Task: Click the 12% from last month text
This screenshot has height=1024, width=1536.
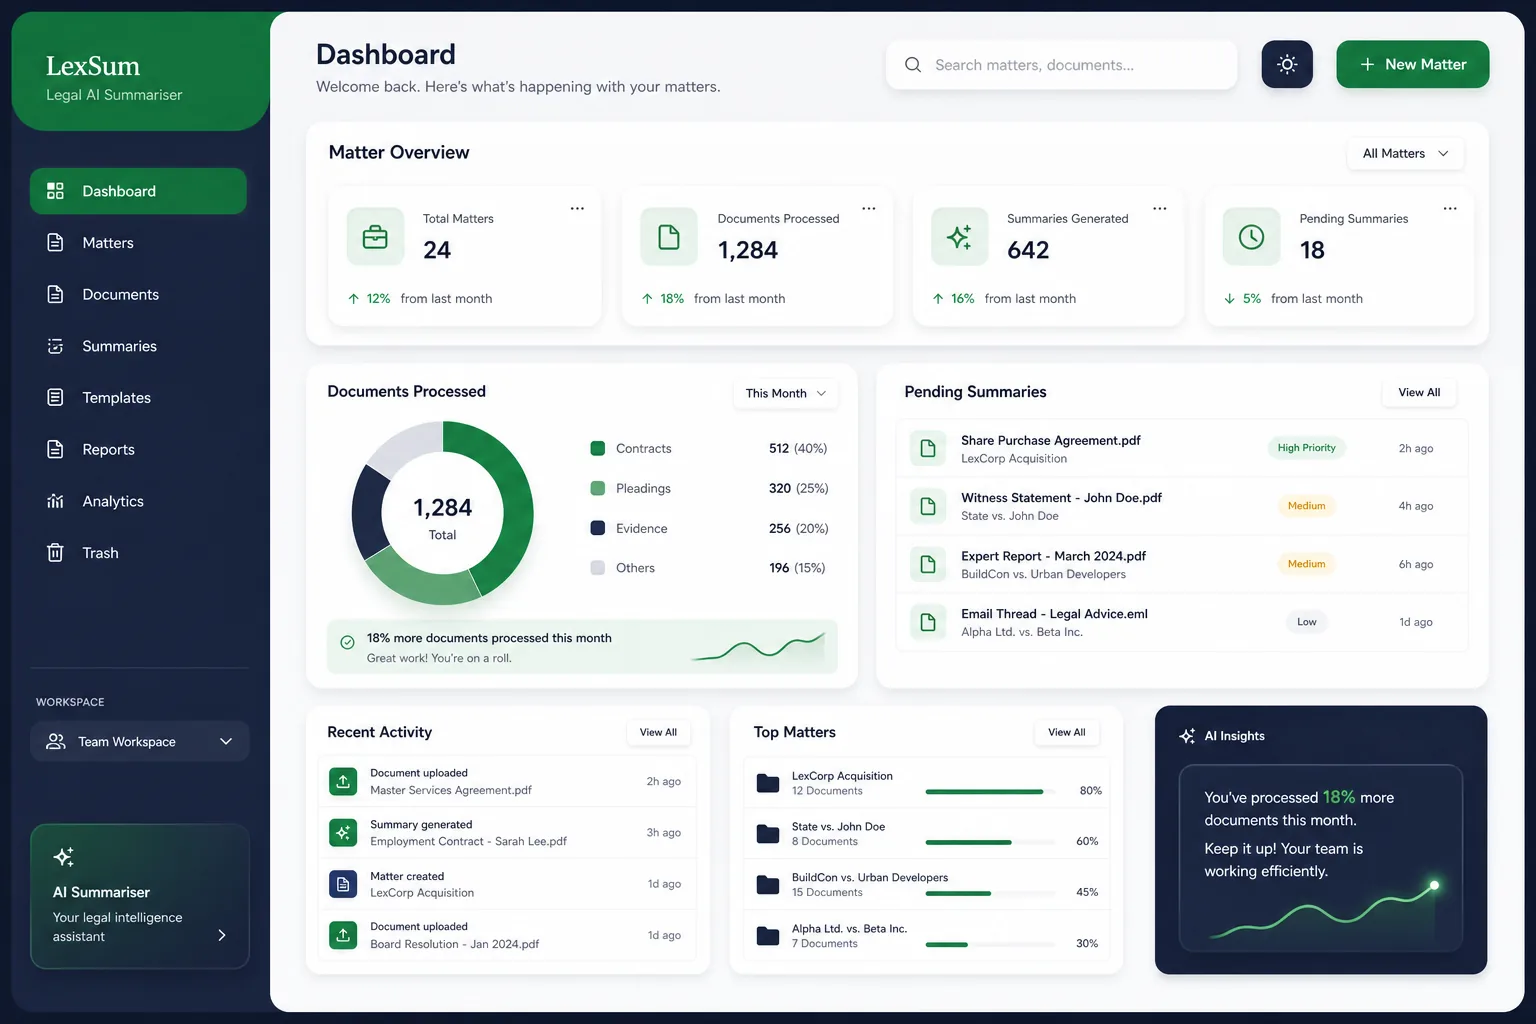Action: tap(420, 298)
